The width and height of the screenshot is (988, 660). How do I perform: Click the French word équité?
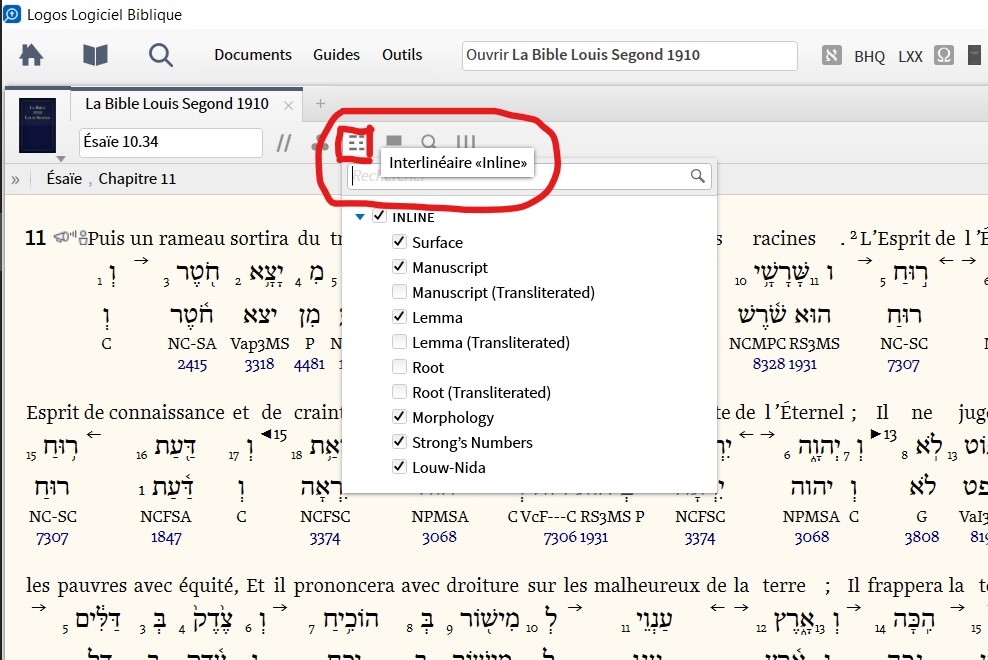209,586
